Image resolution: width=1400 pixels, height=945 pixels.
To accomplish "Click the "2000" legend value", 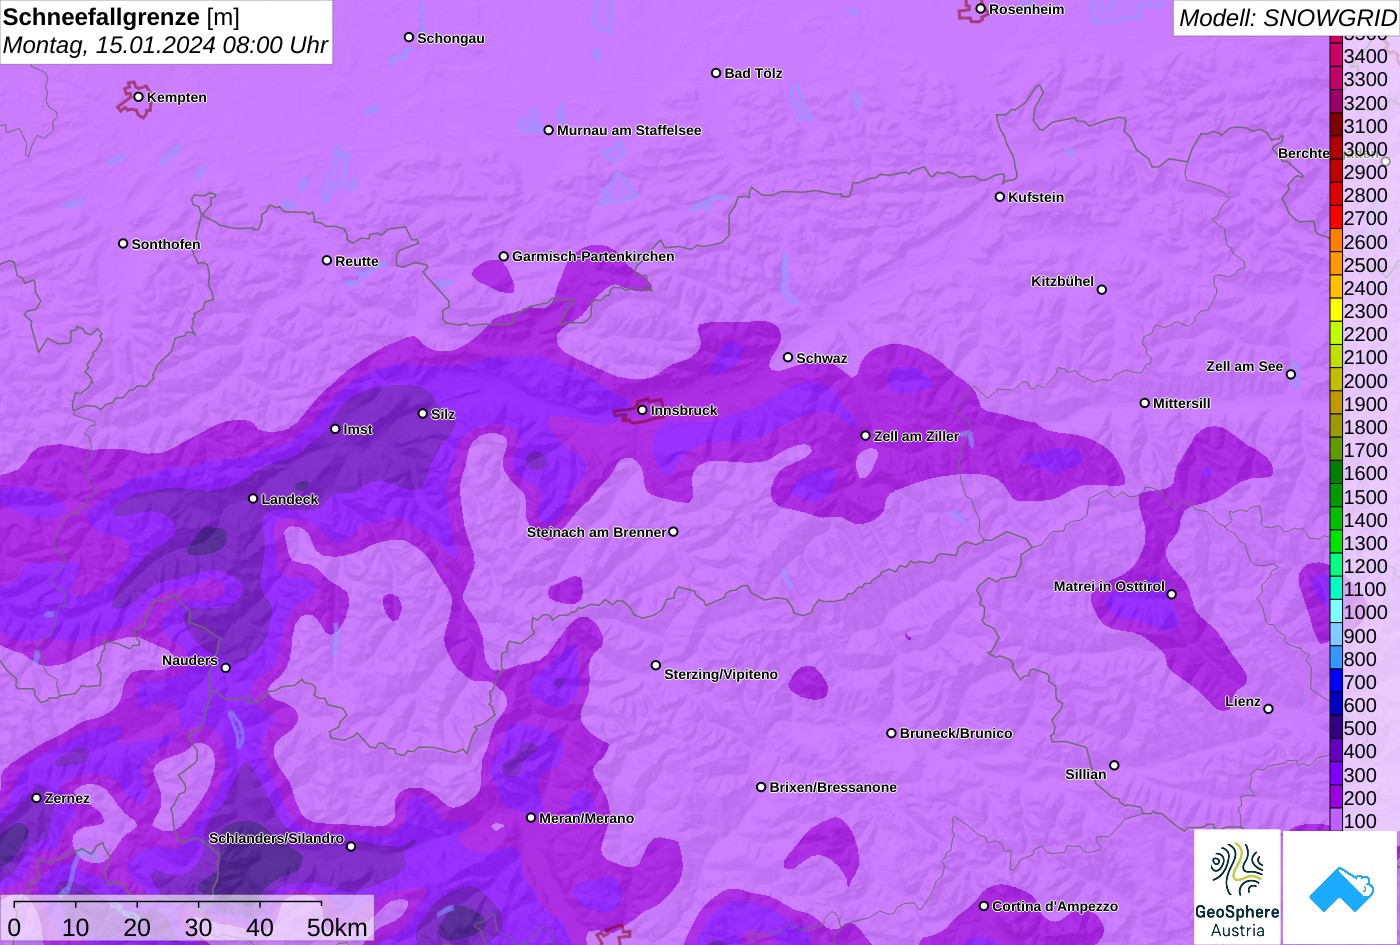I will click(1366, 381).
